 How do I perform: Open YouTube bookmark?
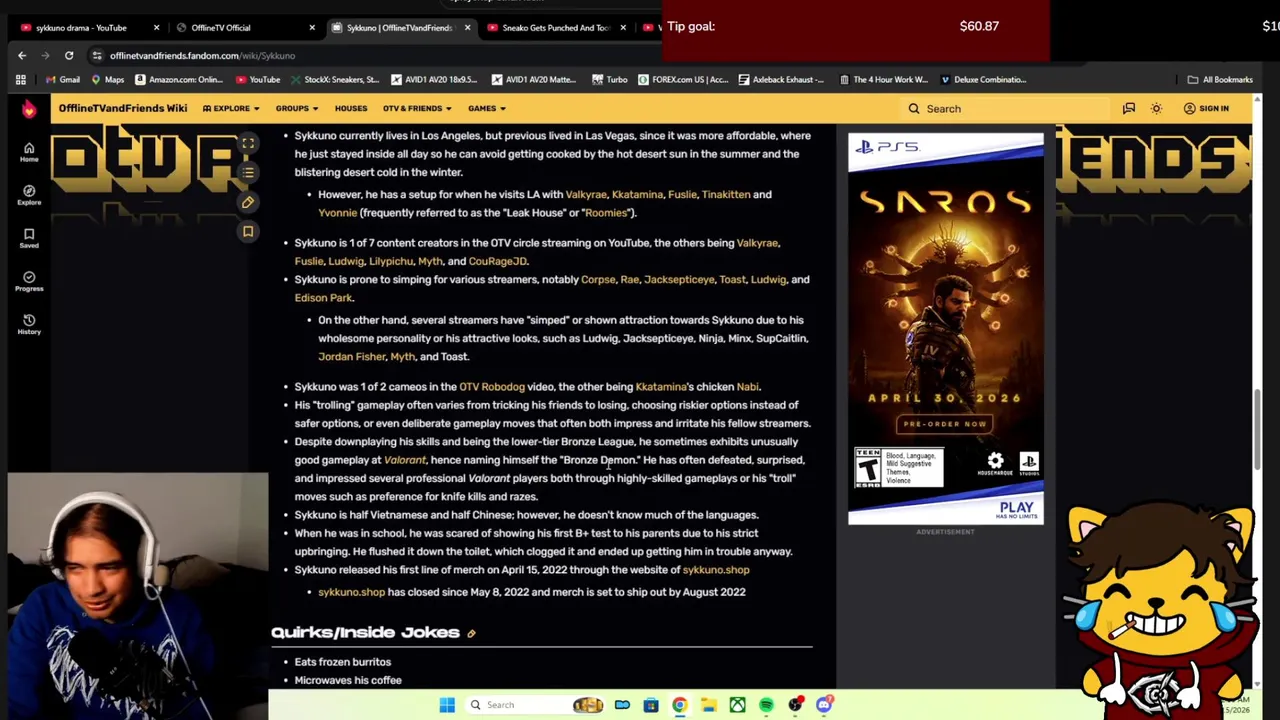click(x=258, y=80)
